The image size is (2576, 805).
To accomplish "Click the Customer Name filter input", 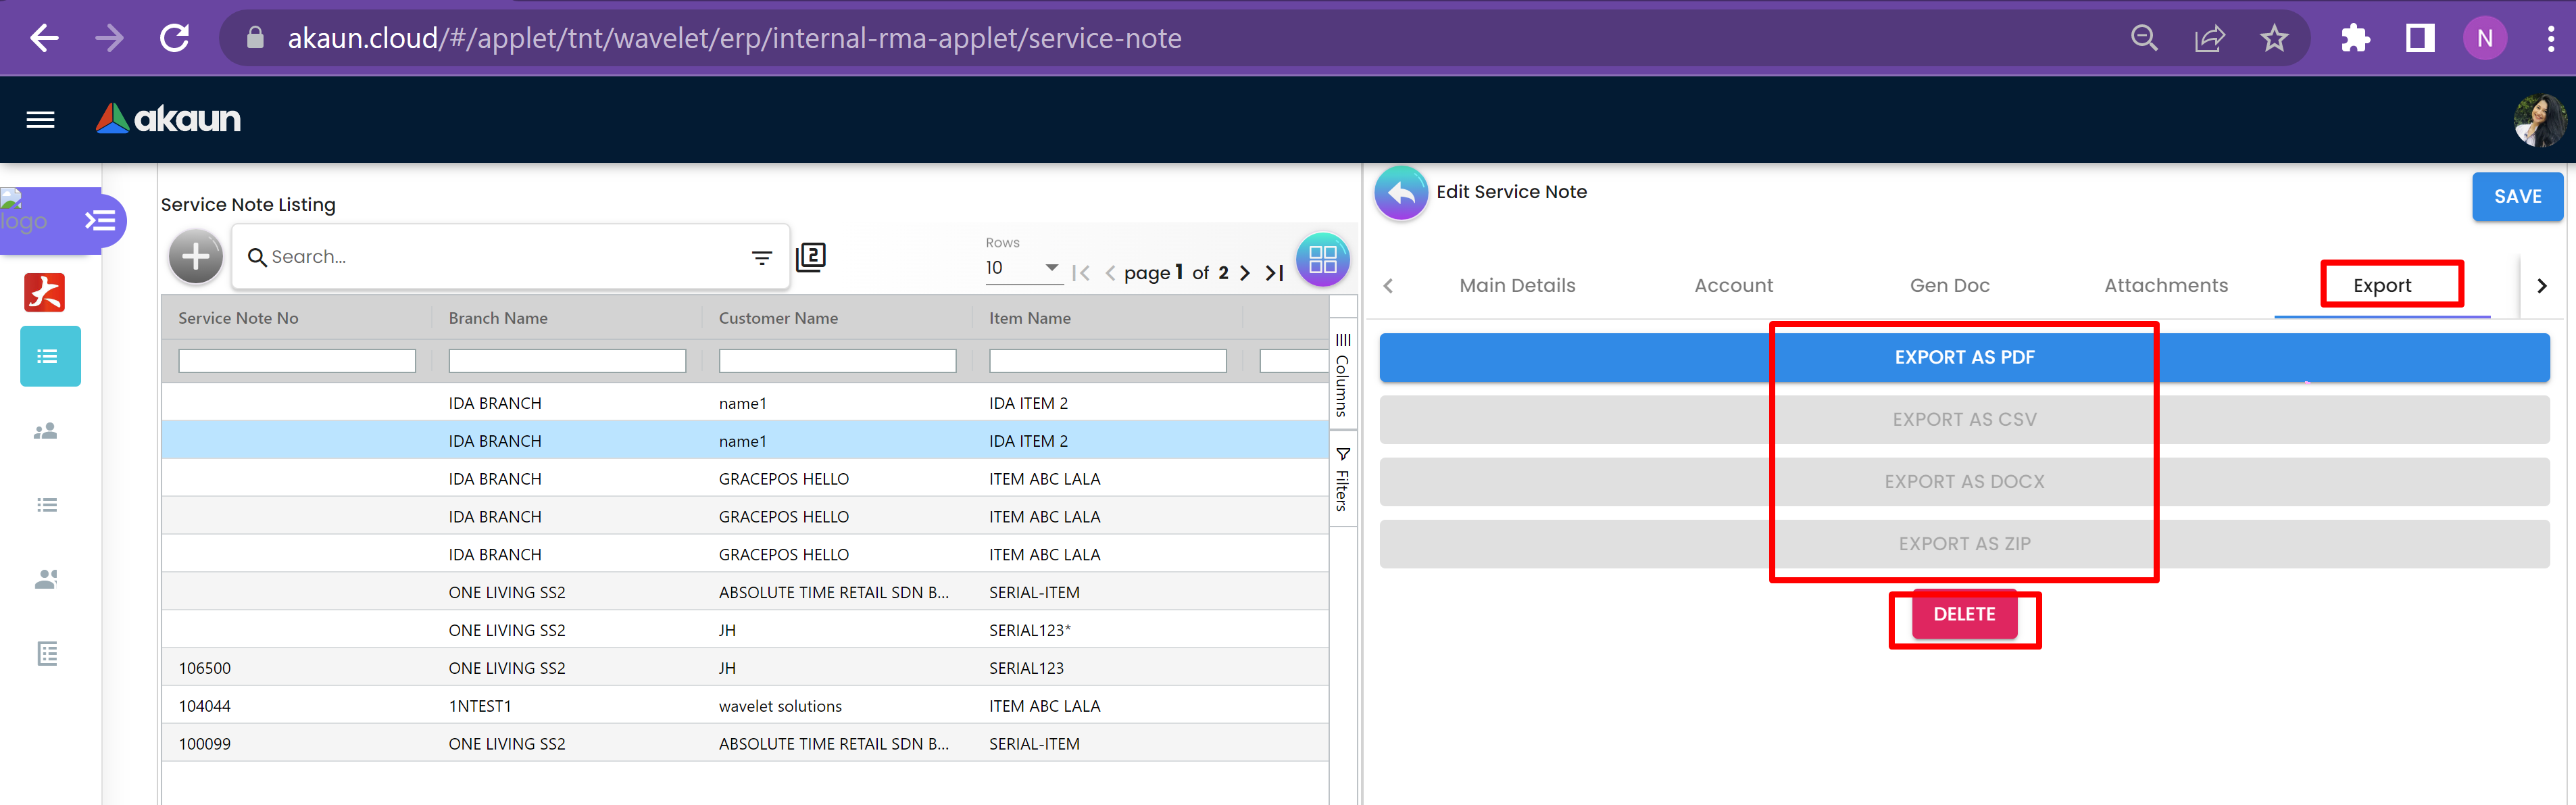I will (837, 361).
